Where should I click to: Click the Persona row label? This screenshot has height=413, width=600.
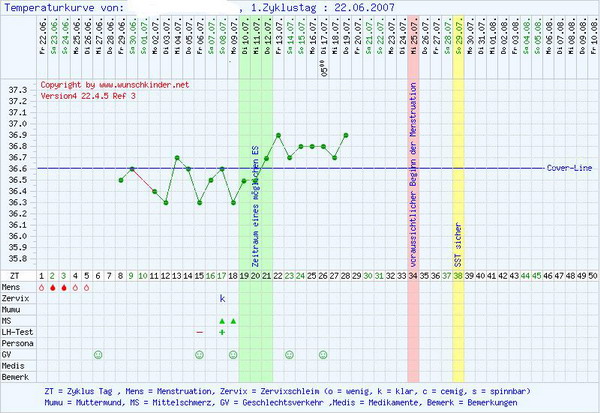pyautogui.click(x=16, y=343)
